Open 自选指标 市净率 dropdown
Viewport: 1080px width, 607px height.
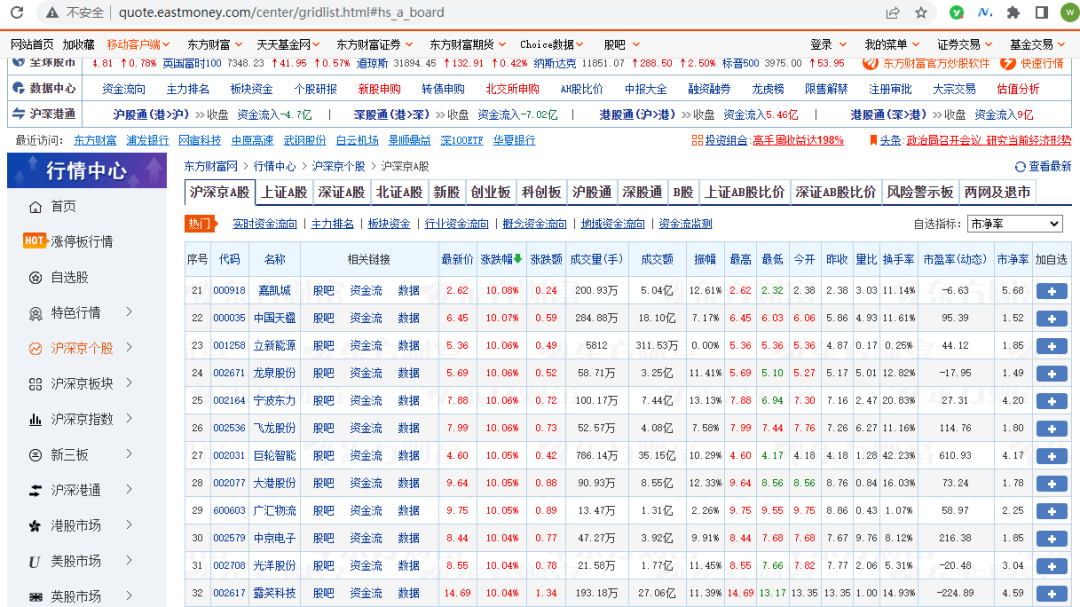[1015, 224]
